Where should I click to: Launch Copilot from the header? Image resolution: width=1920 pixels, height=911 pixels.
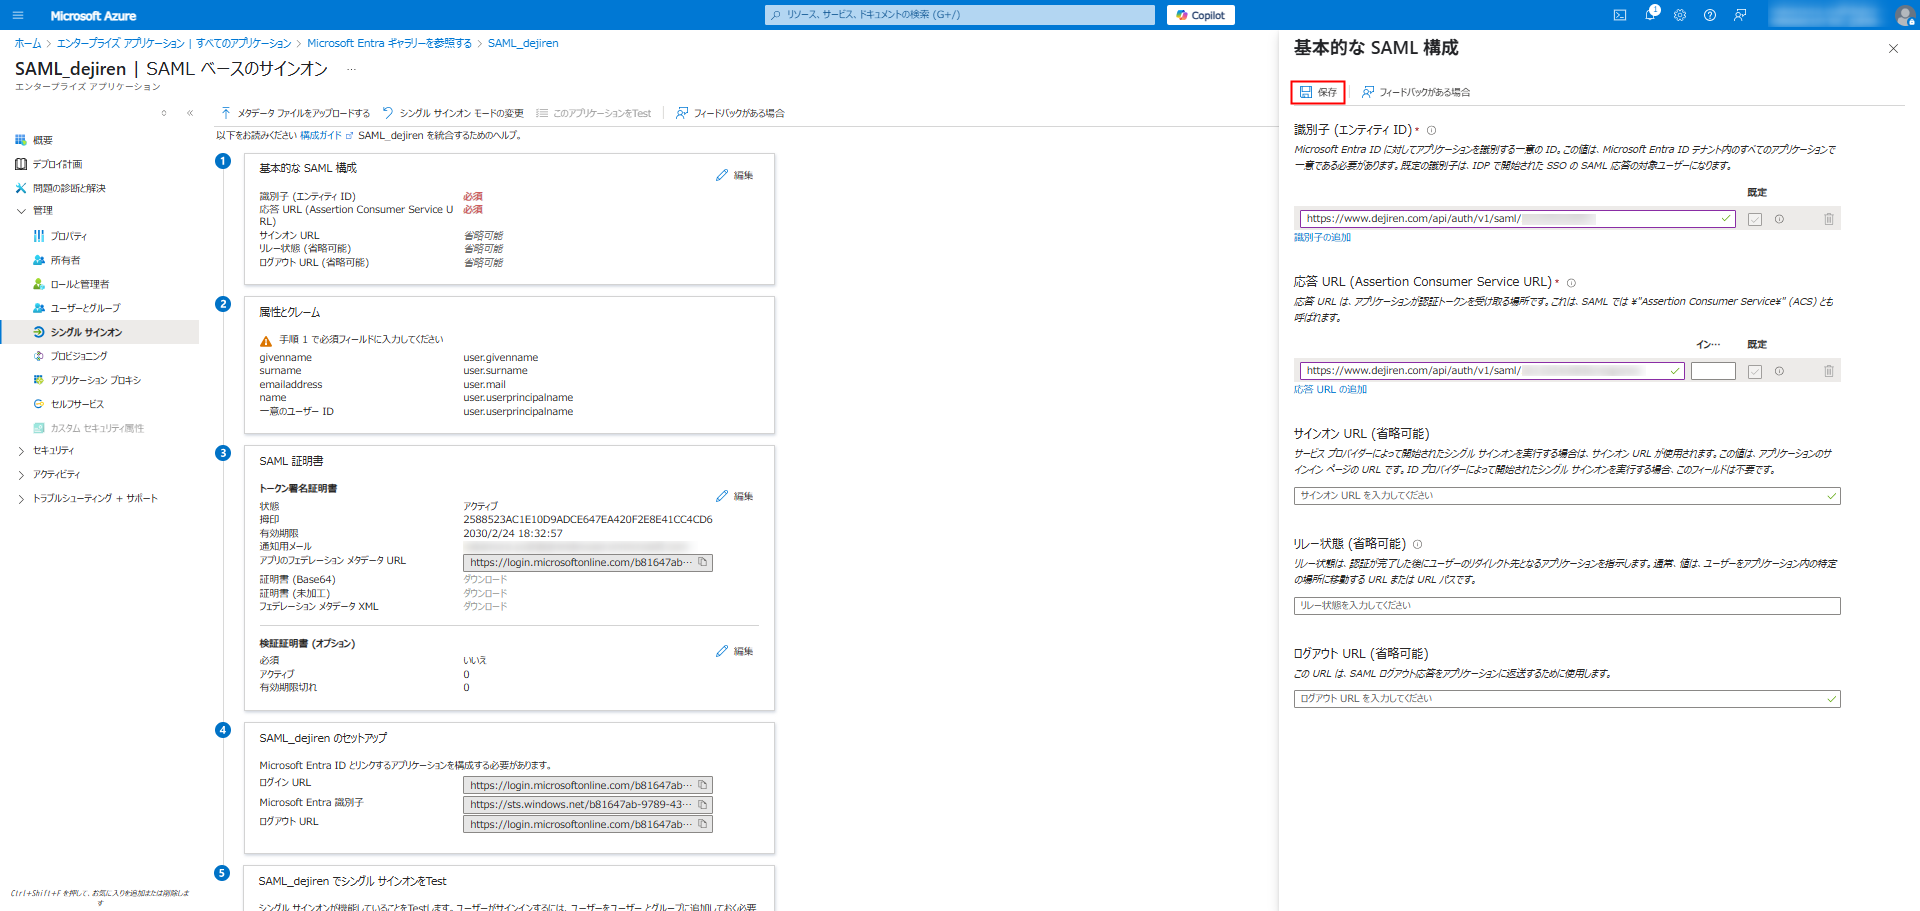coord(1201,15)
